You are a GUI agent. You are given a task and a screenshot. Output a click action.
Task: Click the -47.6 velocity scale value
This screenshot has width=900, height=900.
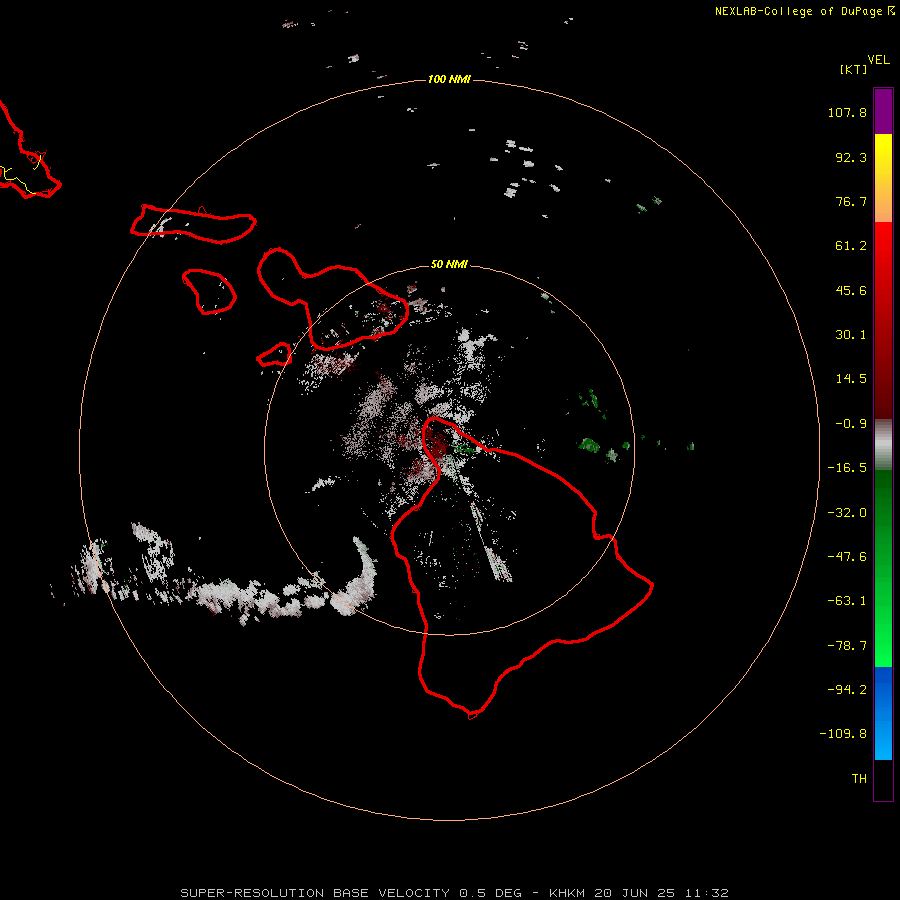click(x=847, y=557)
